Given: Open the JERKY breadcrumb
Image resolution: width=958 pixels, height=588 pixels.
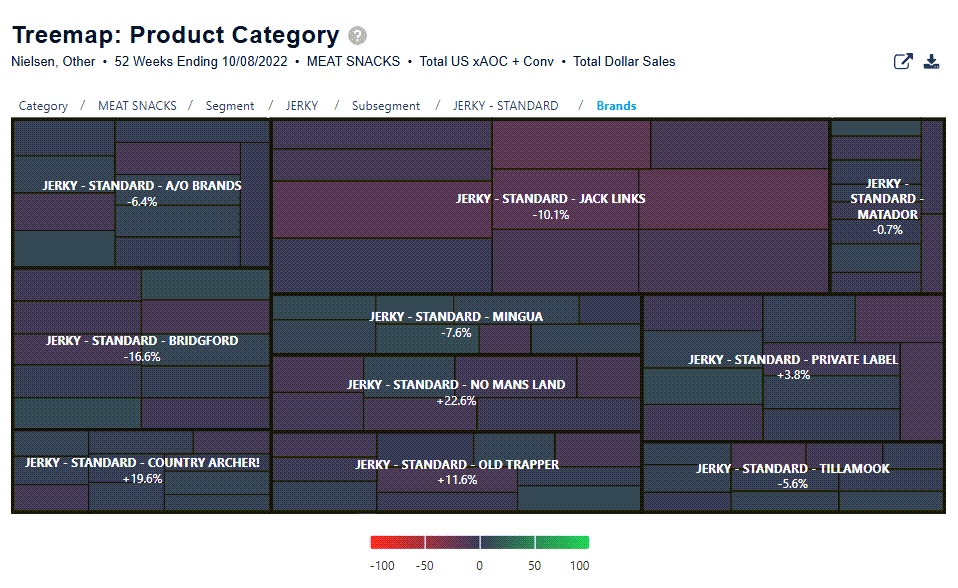Looking at the screenshot, I should click(302, 106).
